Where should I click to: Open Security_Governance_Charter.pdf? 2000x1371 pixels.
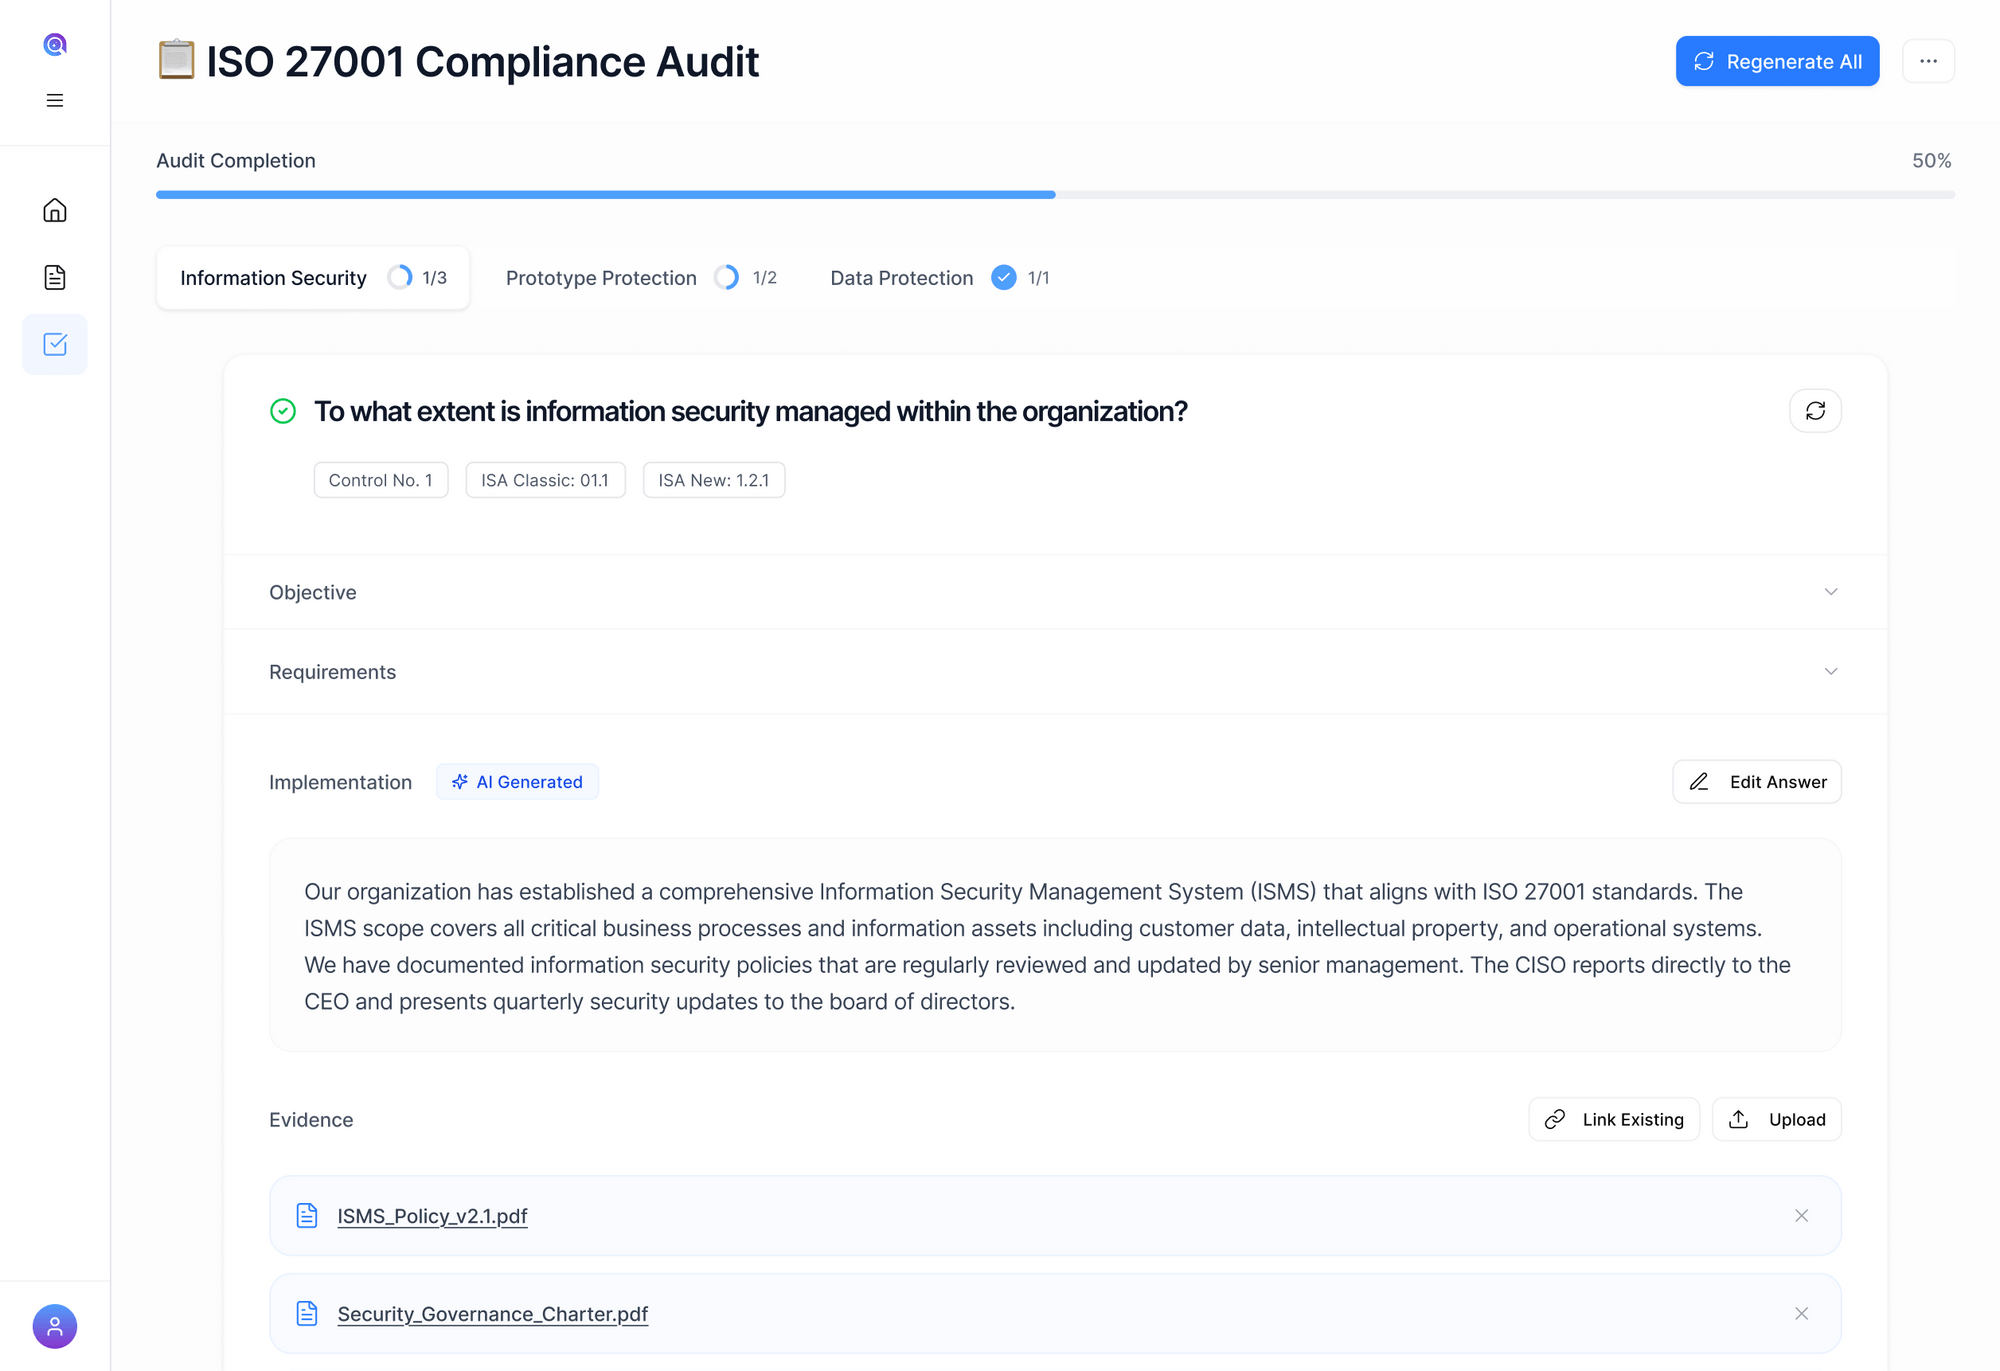point(493,1314)
